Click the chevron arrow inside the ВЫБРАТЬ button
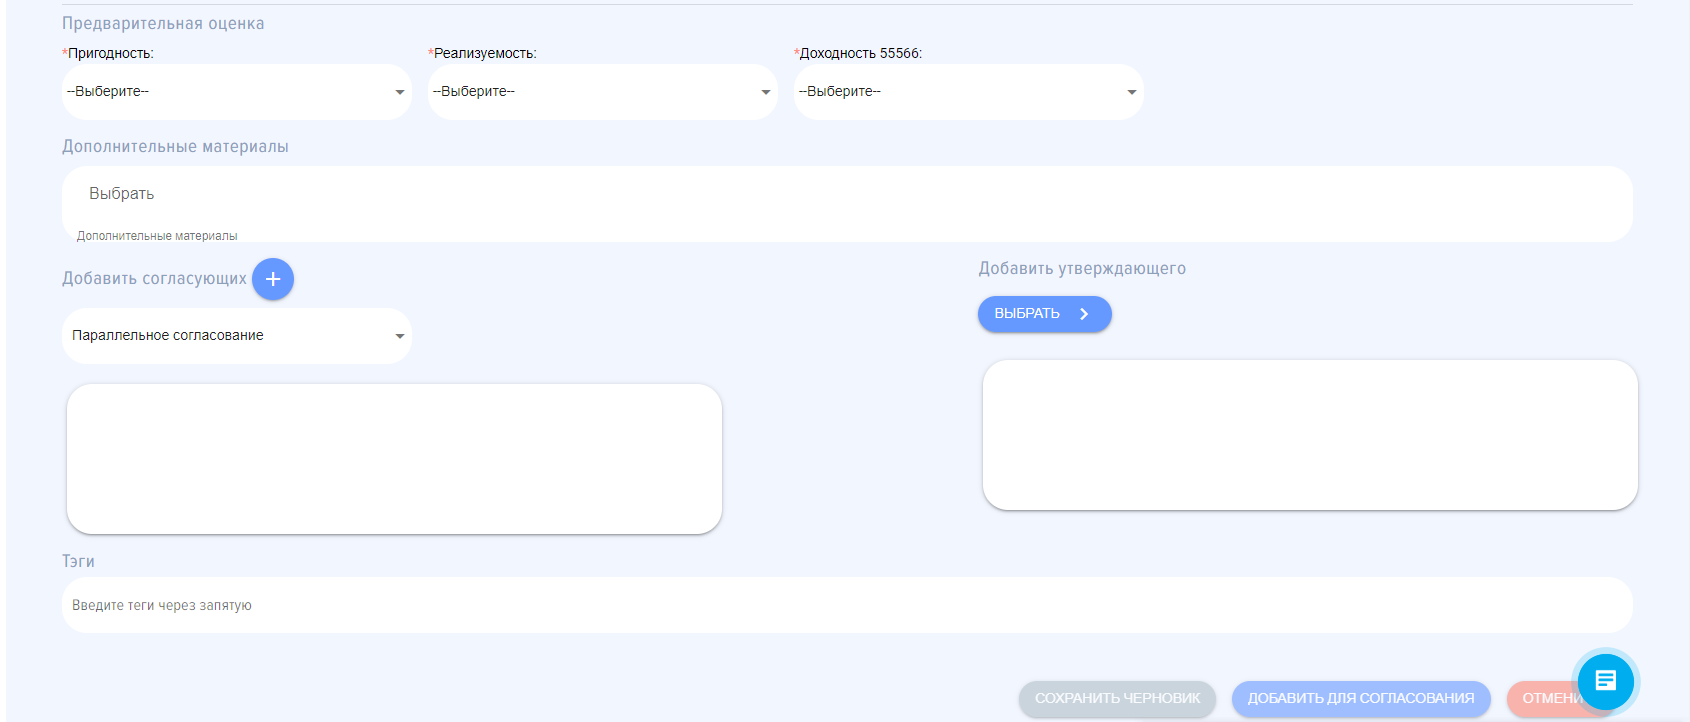 (x=1084, y=314)
